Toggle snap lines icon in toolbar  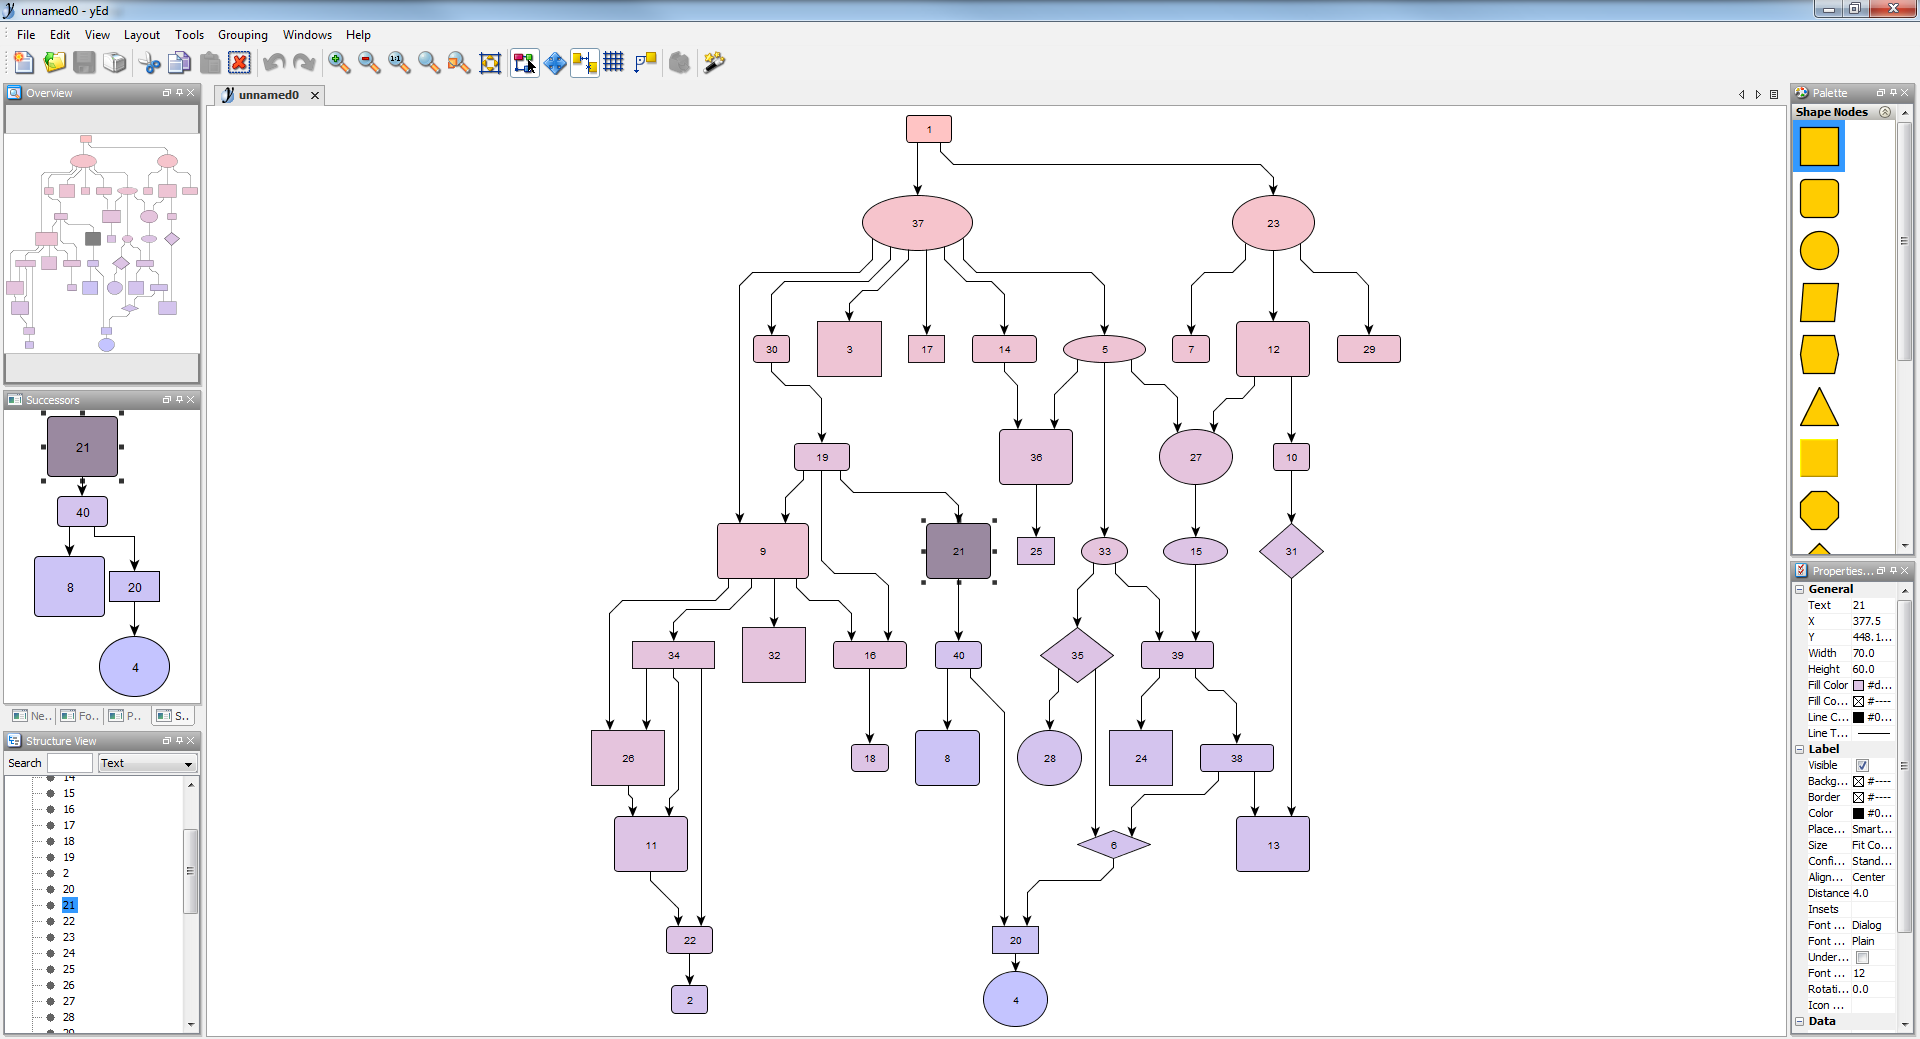585,62
